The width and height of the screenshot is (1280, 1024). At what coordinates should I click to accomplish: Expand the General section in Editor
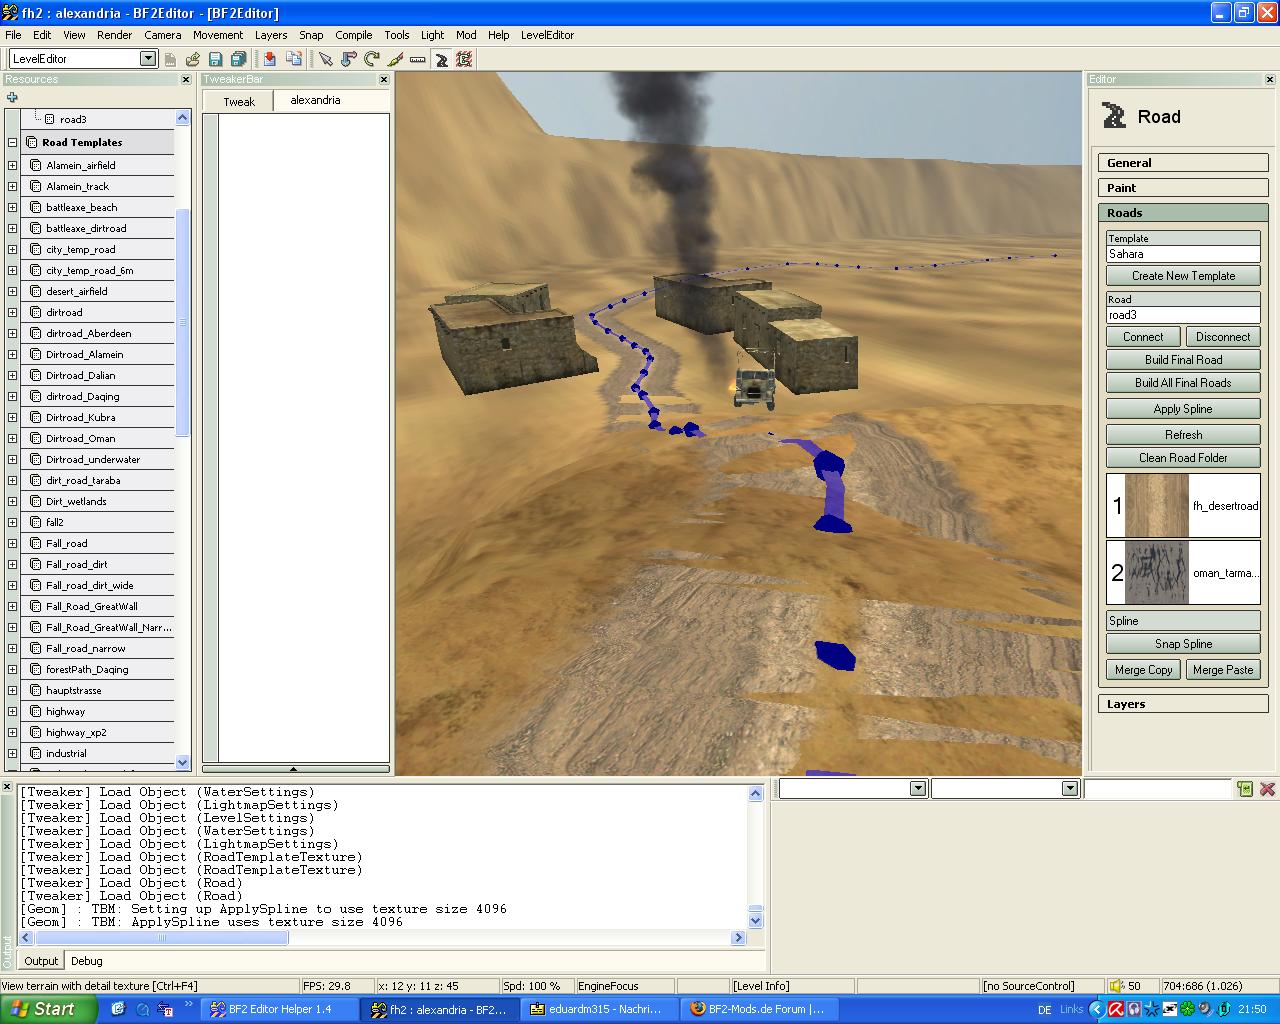click(1183, 163)
